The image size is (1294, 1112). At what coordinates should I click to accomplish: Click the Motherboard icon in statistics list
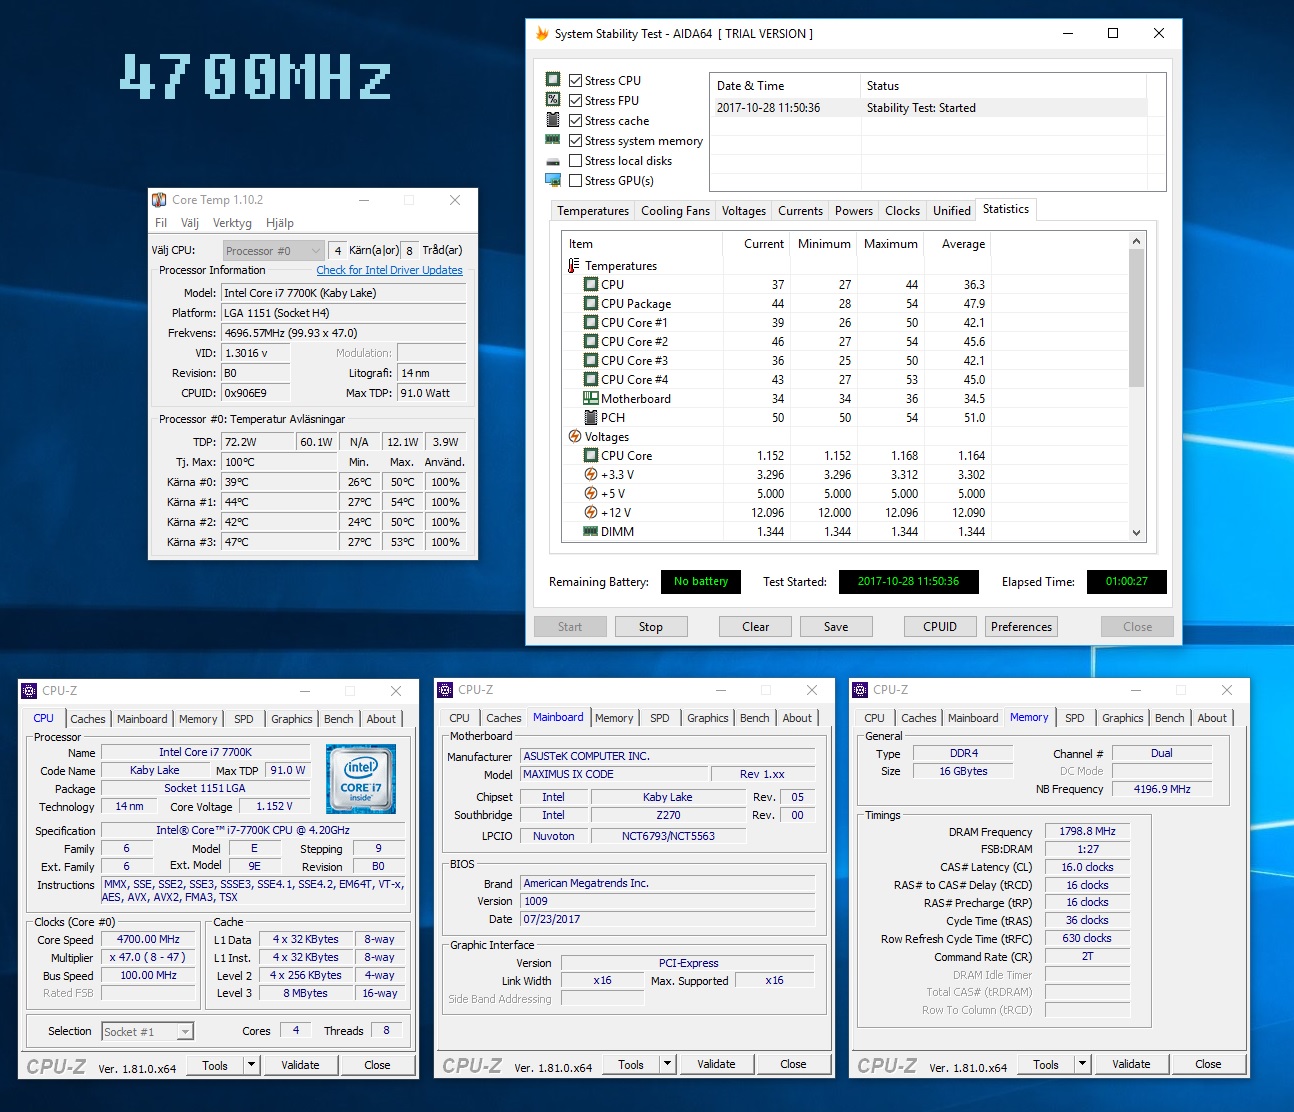(x=591, y=398)
